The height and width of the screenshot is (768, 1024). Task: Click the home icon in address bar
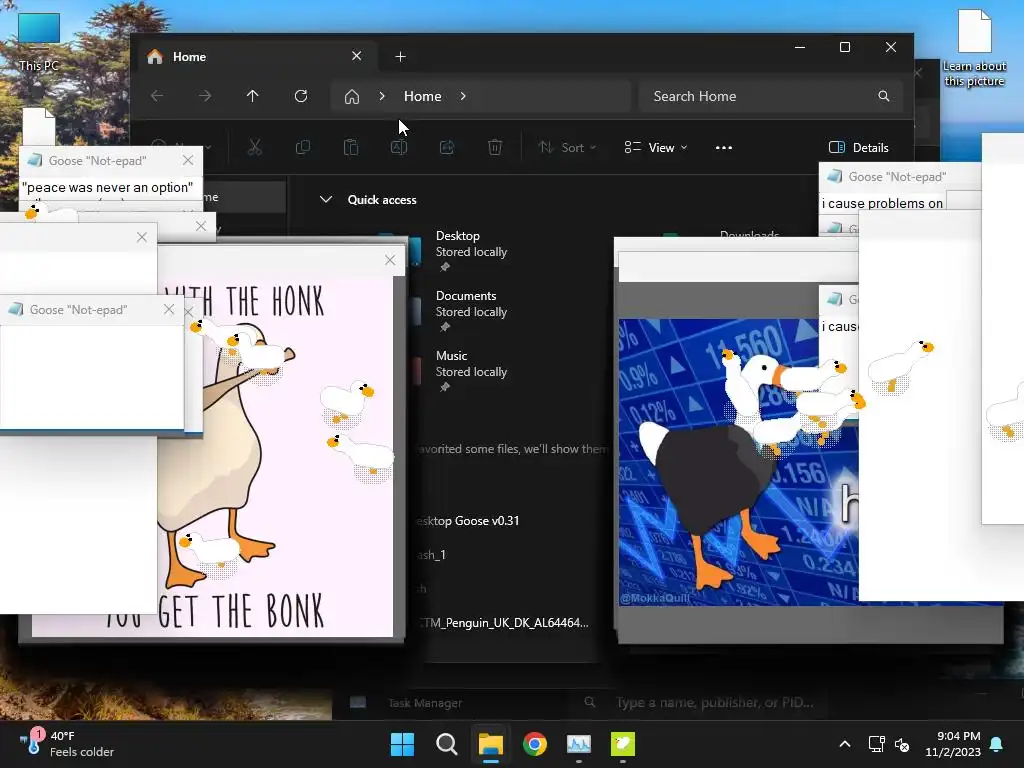tap(352, 97)
